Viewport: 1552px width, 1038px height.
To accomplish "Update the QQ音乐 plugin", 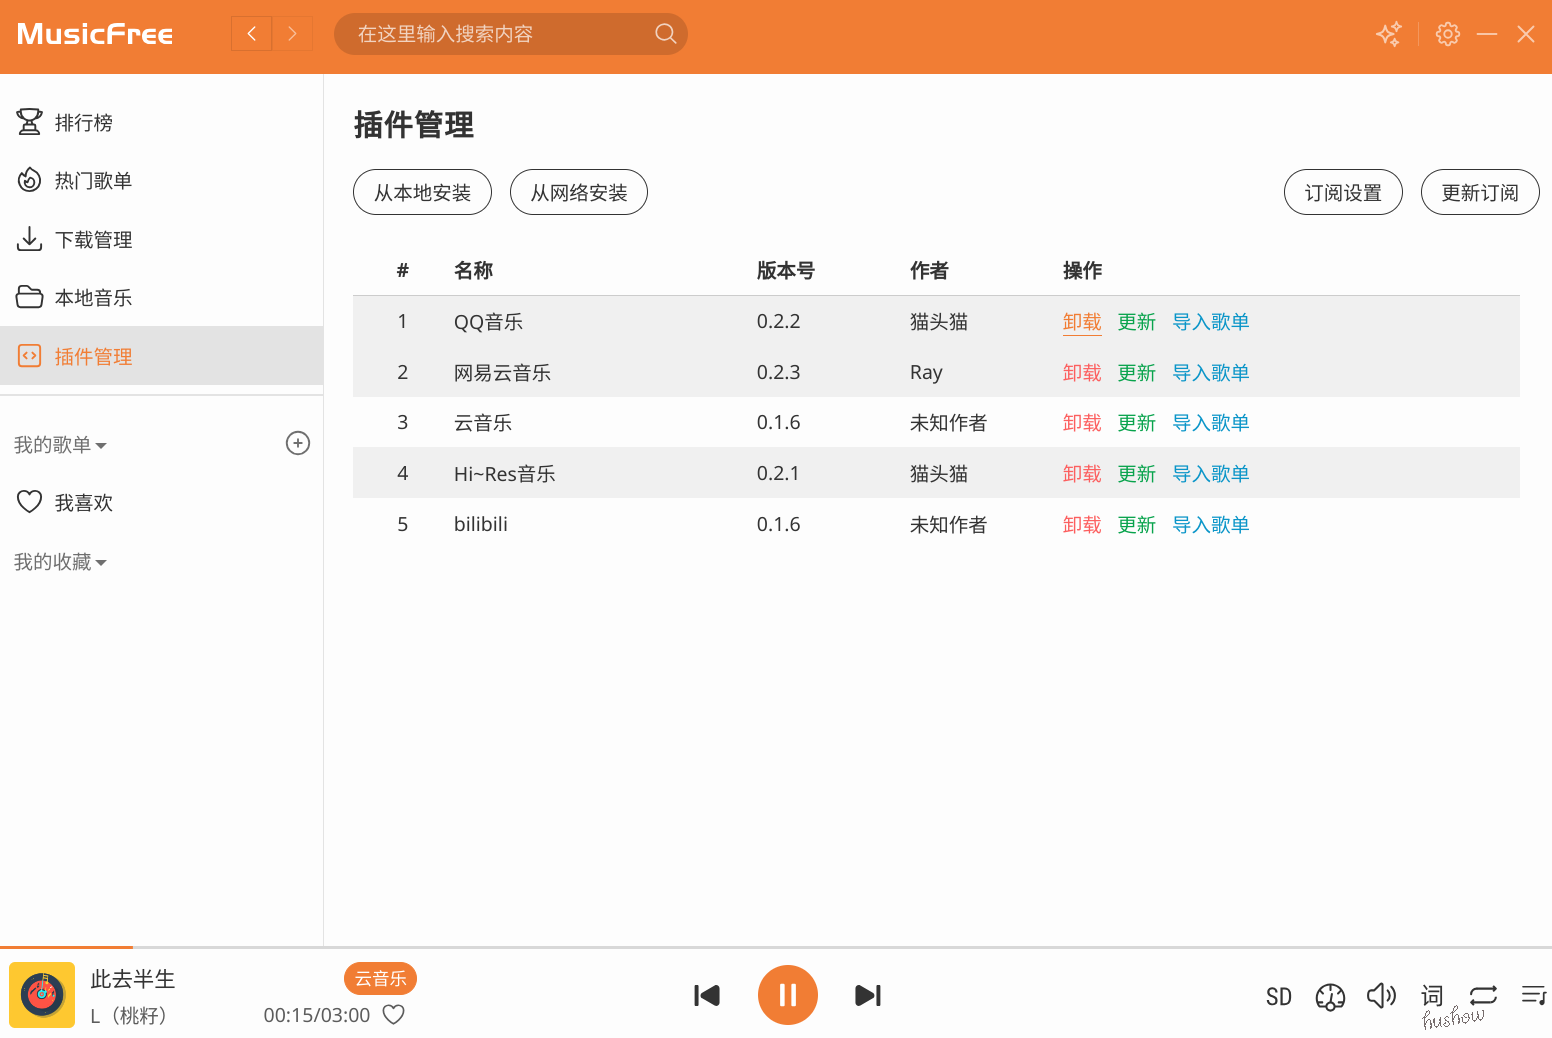I will [1137, 322].
